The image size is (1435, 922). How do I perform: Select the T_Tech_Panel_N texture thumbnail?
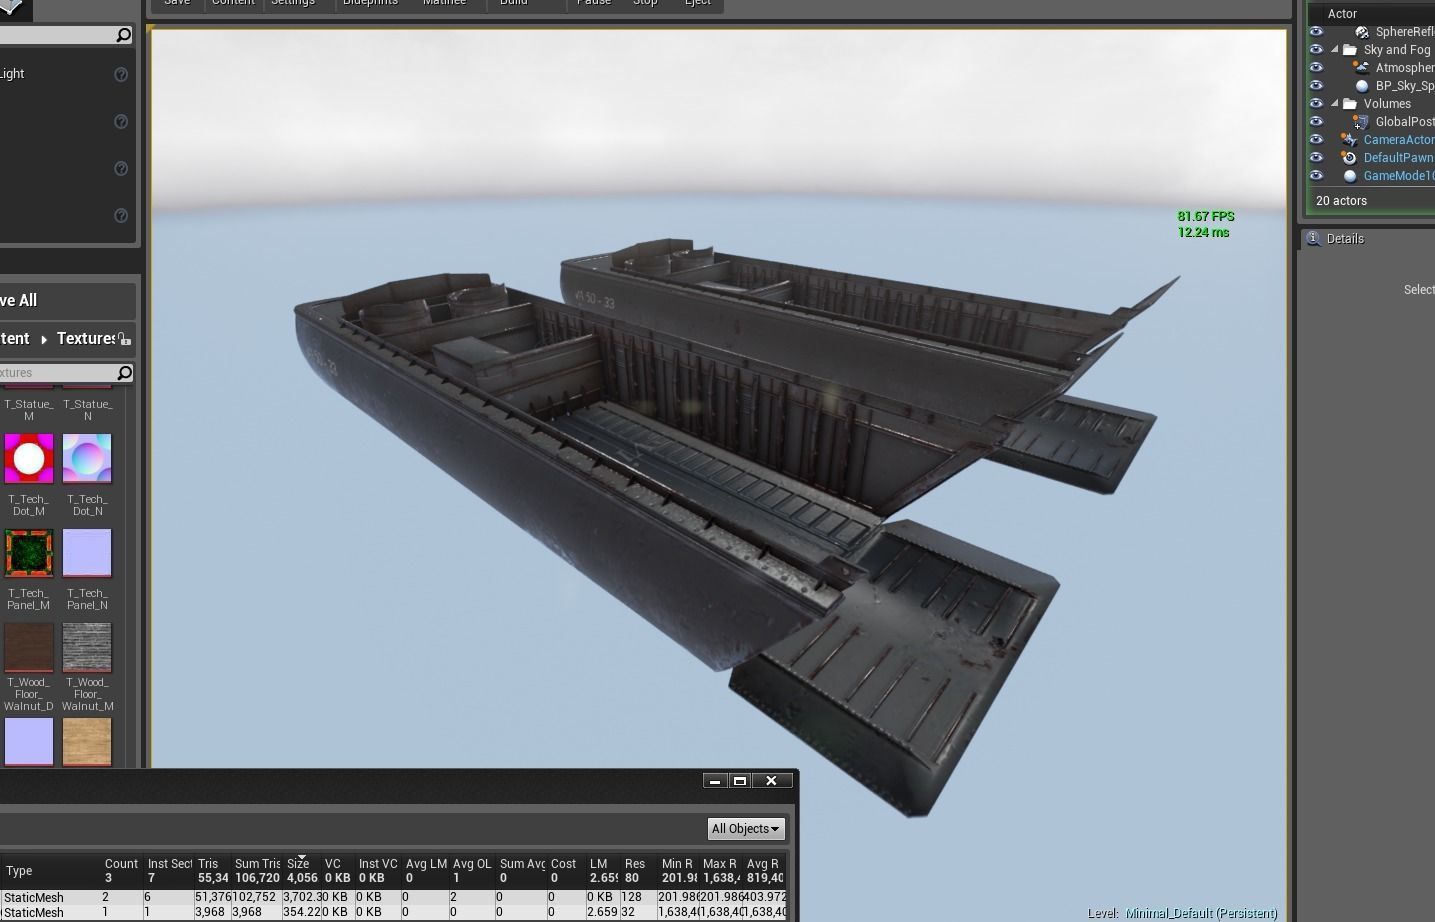pos(87,553)
